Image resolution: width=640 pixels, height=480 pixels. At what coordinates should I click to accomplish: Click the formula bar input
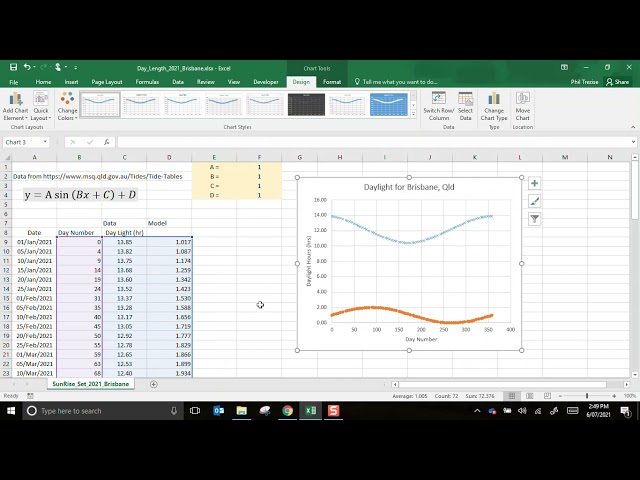point(373,142)
